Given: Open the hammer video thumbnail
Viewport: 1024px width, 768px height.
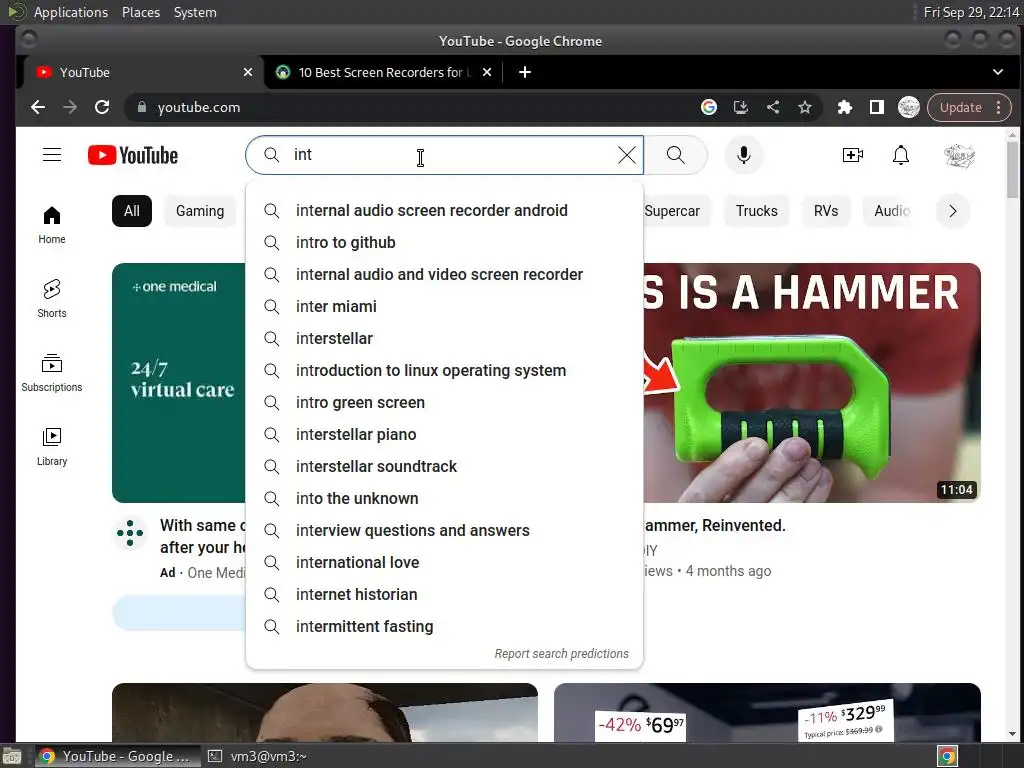Looking at the screenshot, I should pos(812,383).
